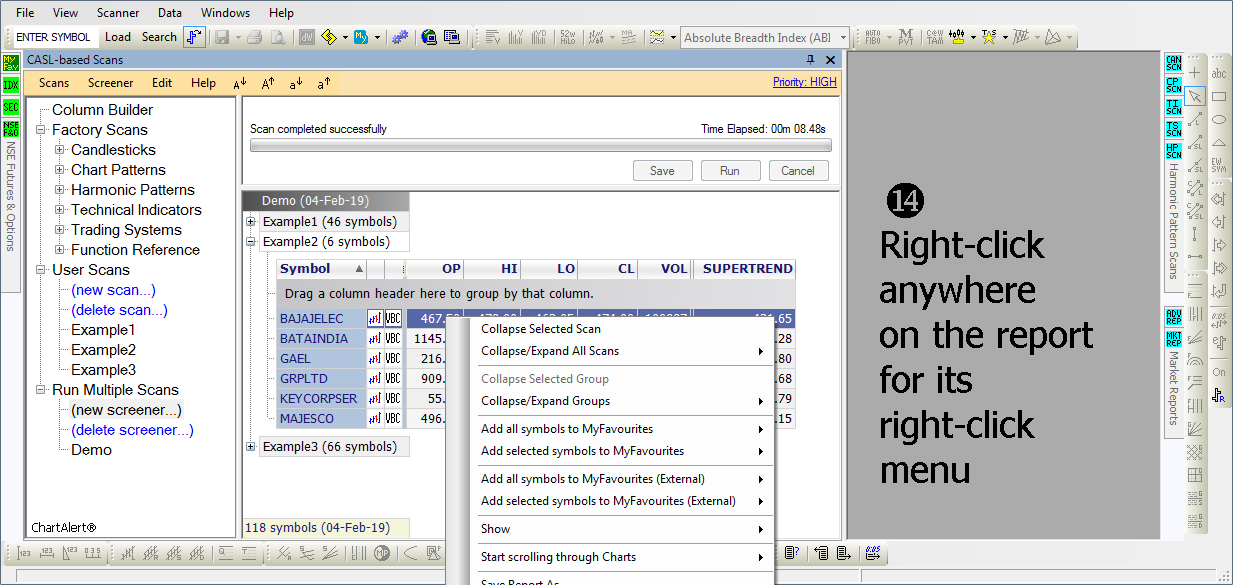Open the IDX index panel icon
This screenshot has width=1233, height=585.
pos(11,85)
